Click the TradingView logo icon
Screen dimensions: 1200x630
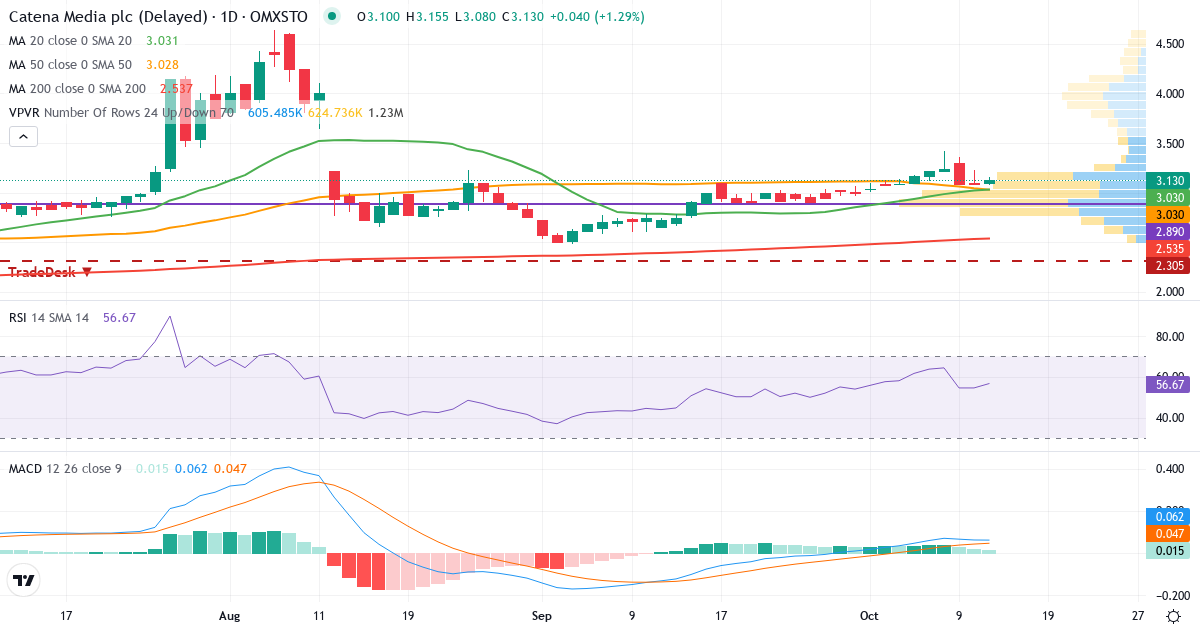point(23,580)
